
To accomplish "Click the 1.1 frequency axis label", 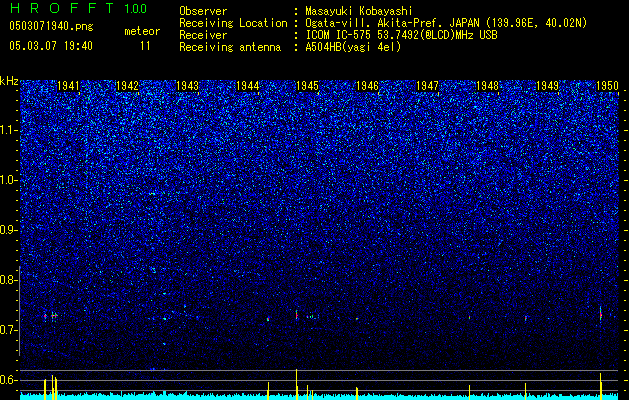I will tap(9, 130).
